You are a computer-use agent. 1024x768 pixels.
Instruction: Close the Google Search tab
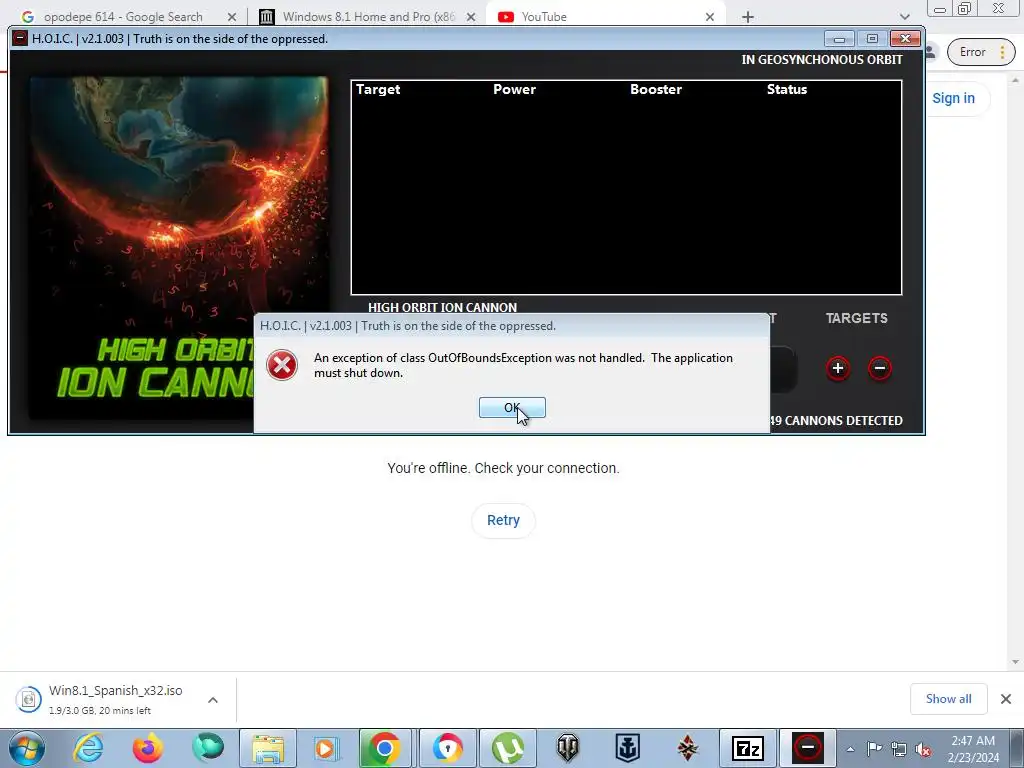231,17
